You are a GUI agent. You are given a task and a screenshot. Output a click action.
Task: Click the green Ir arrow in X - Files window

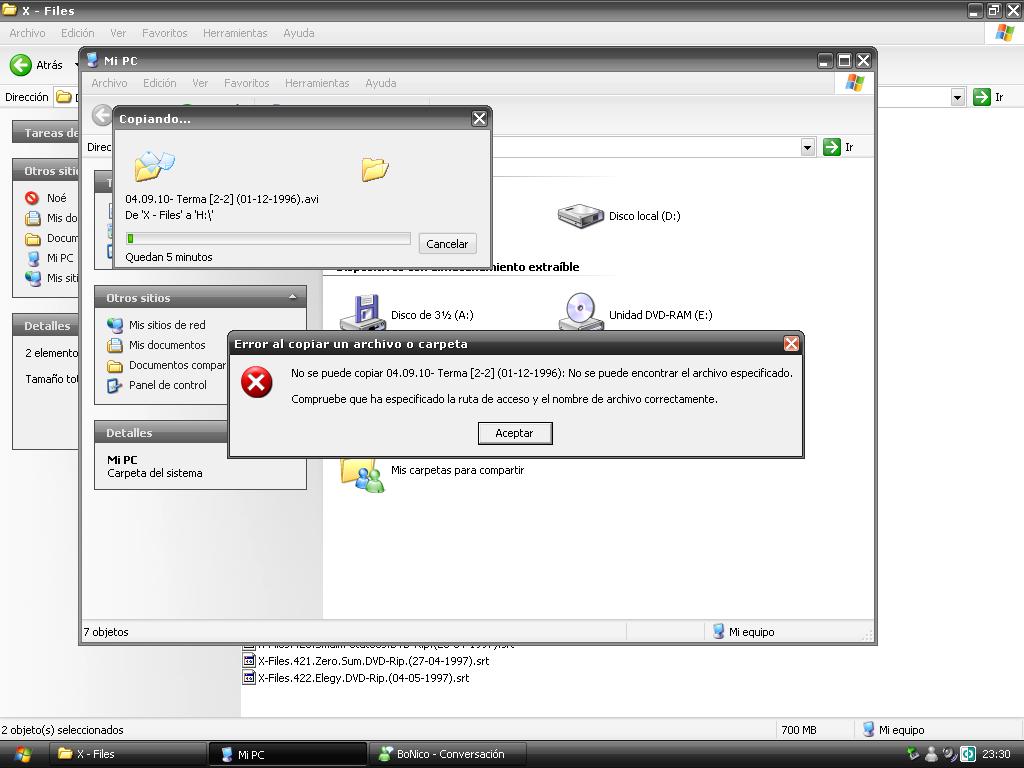tap(982, 97)
